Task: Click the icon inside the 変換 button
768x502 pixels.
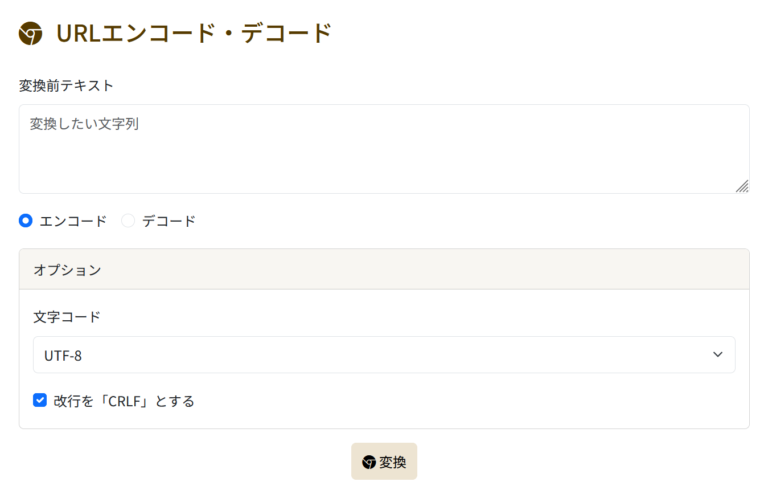Action: [x=369, y=462]
